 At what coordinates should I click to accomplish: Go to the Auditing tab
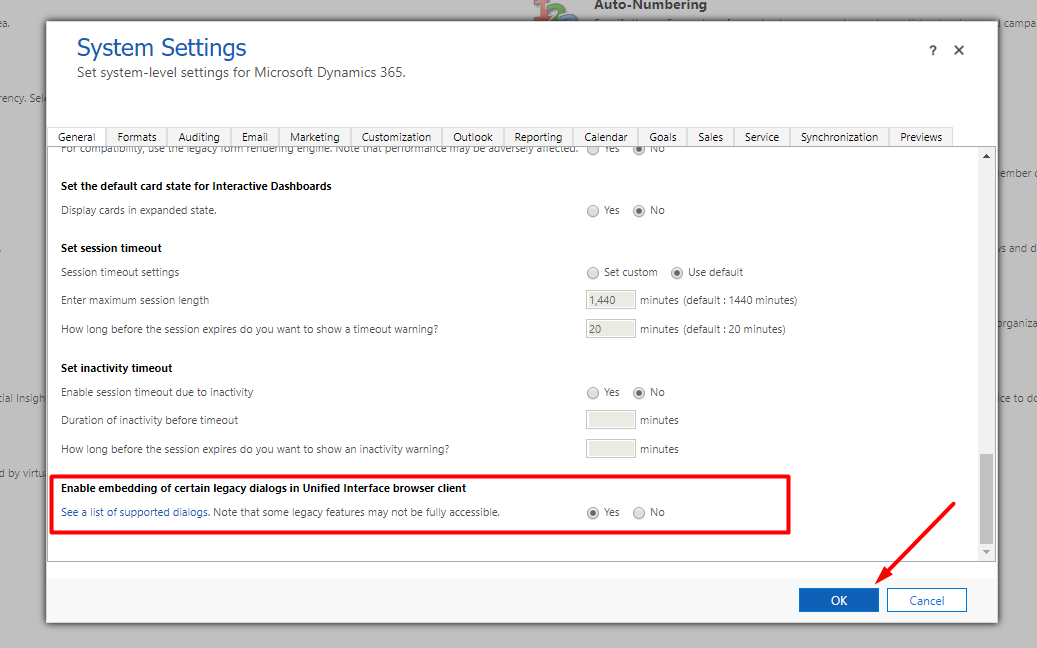coord(199,137)
